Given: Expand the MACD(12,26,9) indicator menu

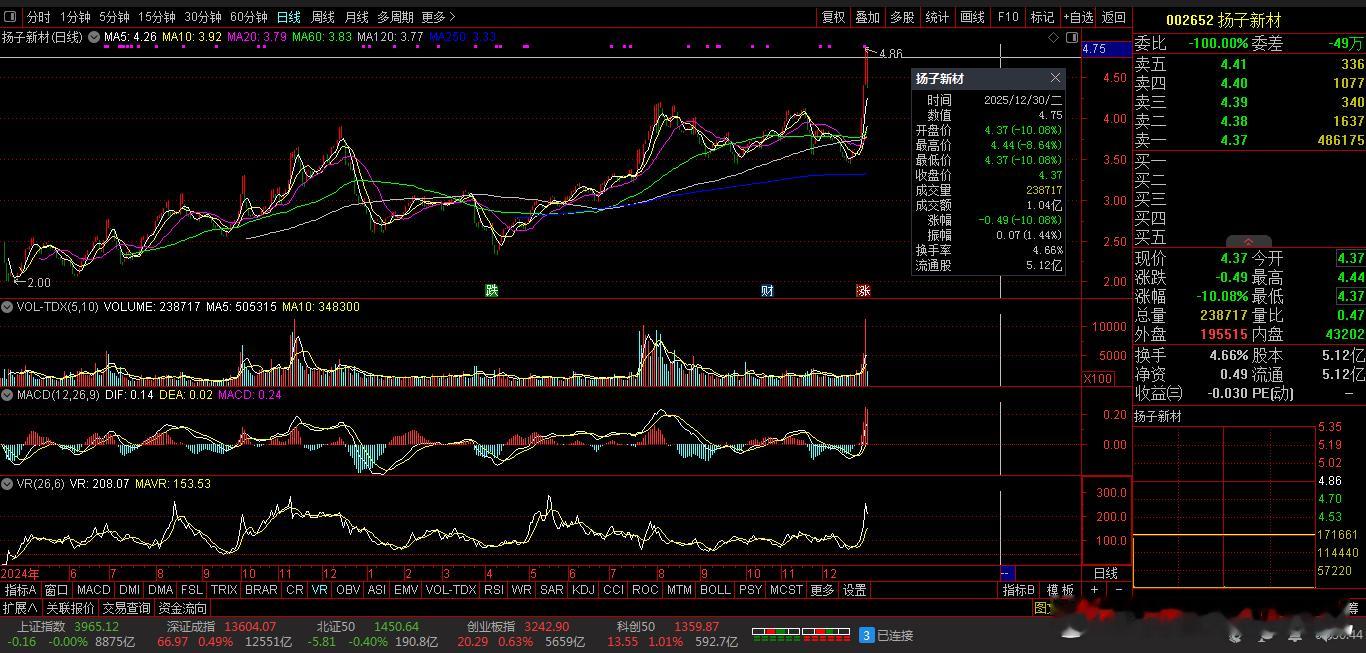Looking at the screenshot, I should click(7, 395).
